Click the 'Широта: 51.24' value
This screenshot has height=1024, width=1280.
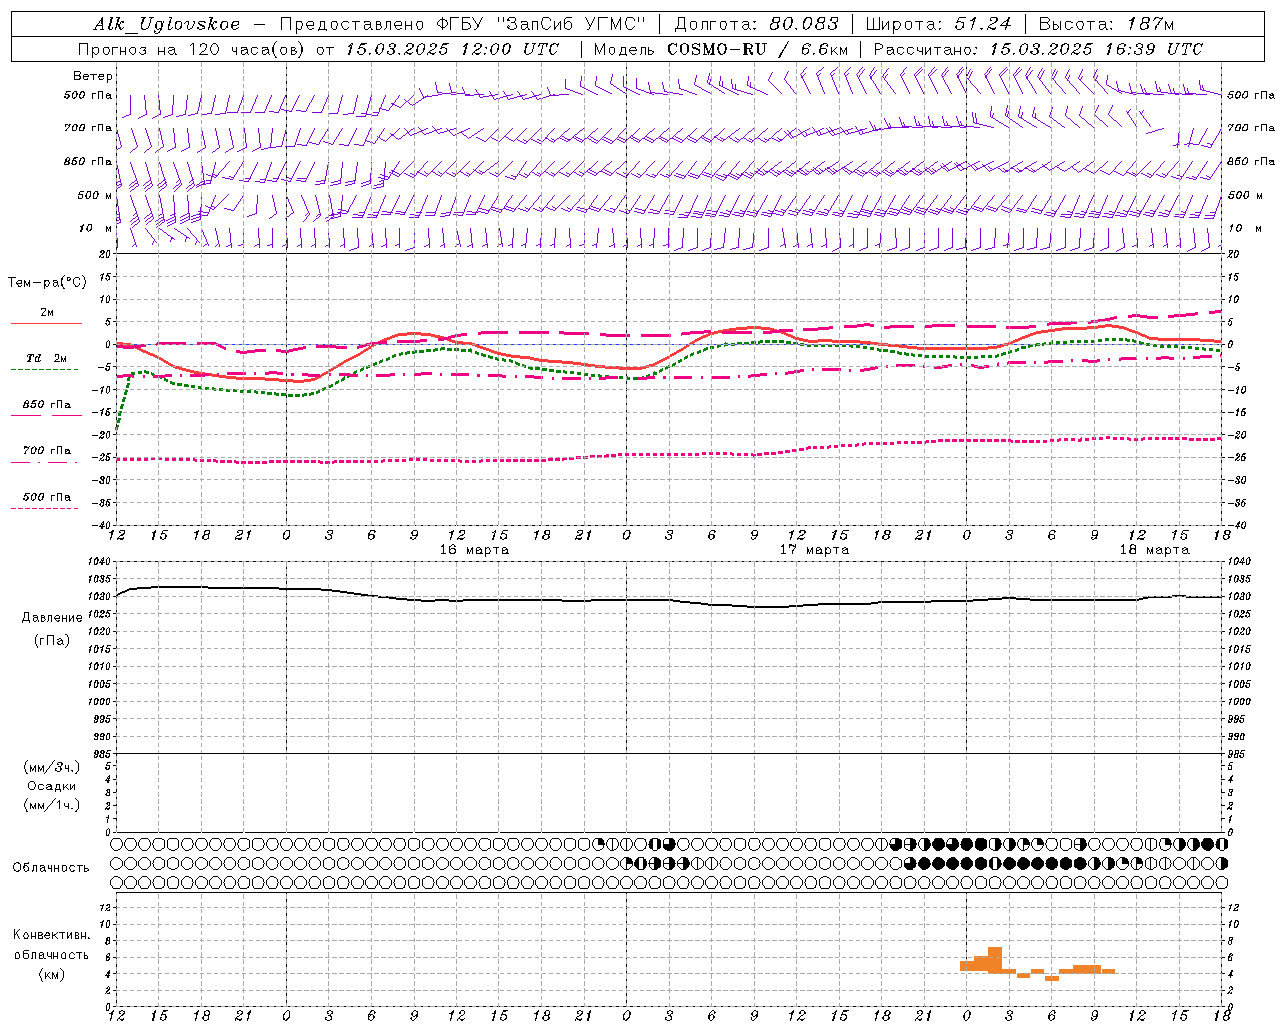click(938, 24)
